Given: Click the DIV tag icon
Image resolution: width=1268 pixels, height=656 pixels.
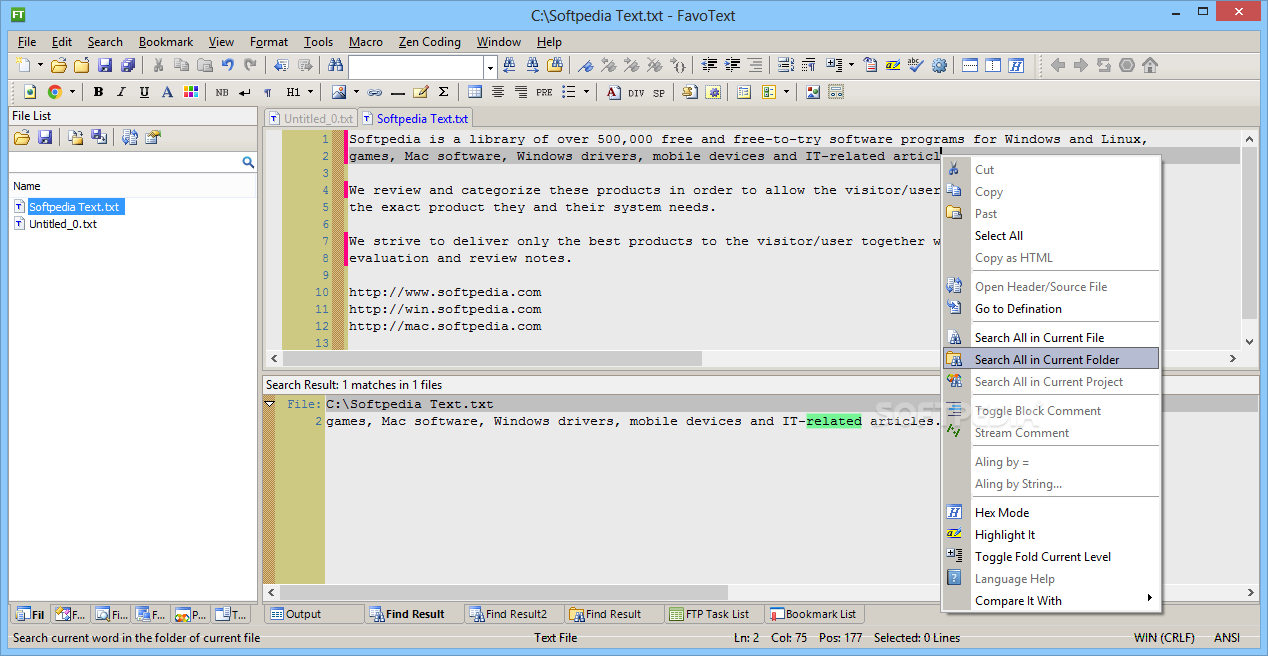Looking at the screenshot, I should (x=636, y=92).
